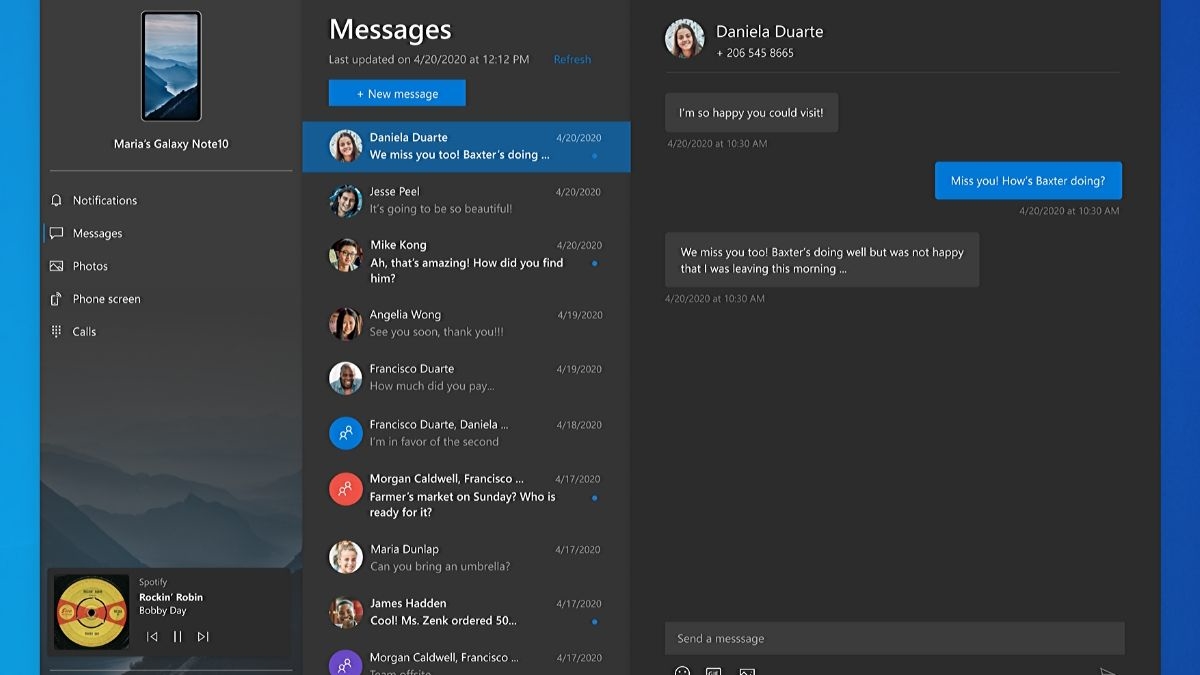Image resolution: width=1200 pixels, height=675 pixels.
Task: Click the Send a message input field
Action: pos(894,639)
